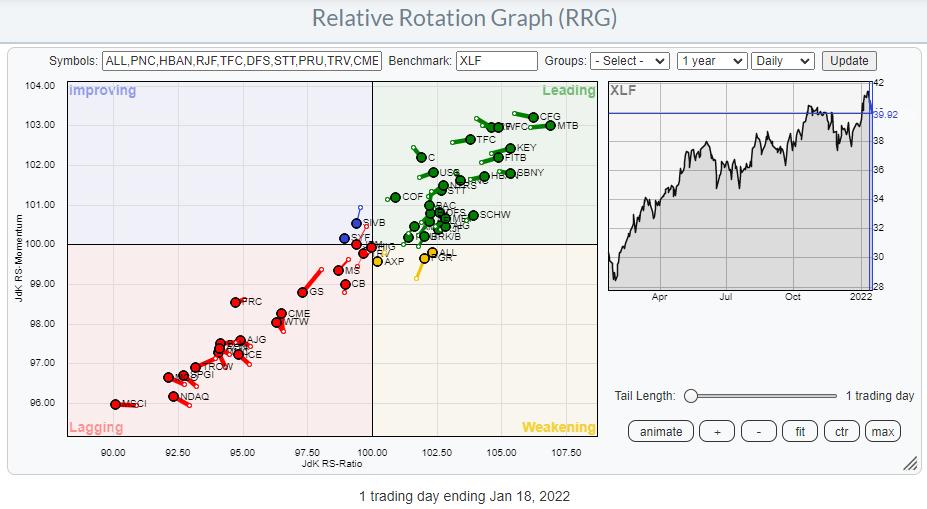Start playback with the animate button

(x=661, y=431)
